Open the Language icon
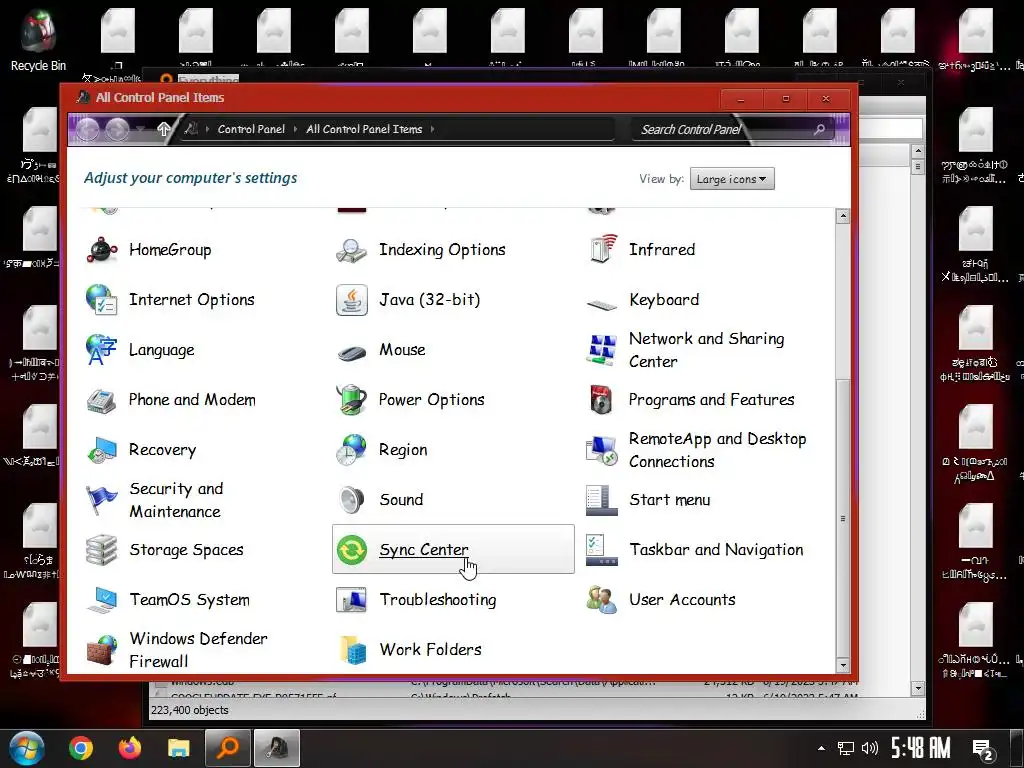 [102, 349]
